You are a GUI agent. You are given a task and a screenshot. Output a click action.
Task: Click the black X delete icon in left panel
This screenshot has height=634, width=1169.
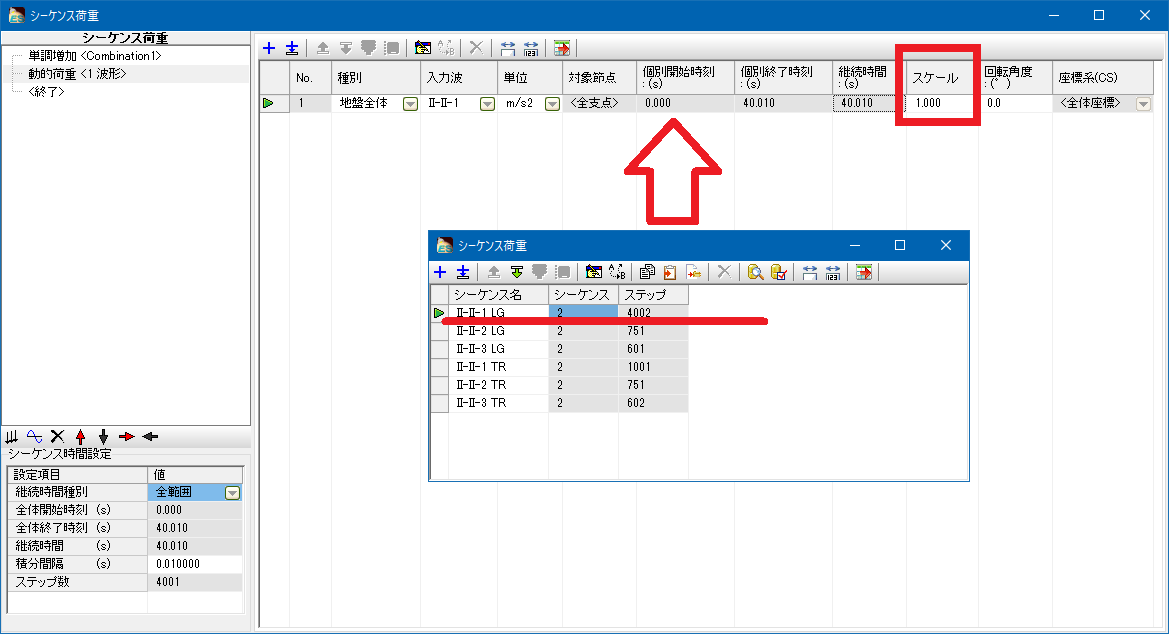click(57, 436)
